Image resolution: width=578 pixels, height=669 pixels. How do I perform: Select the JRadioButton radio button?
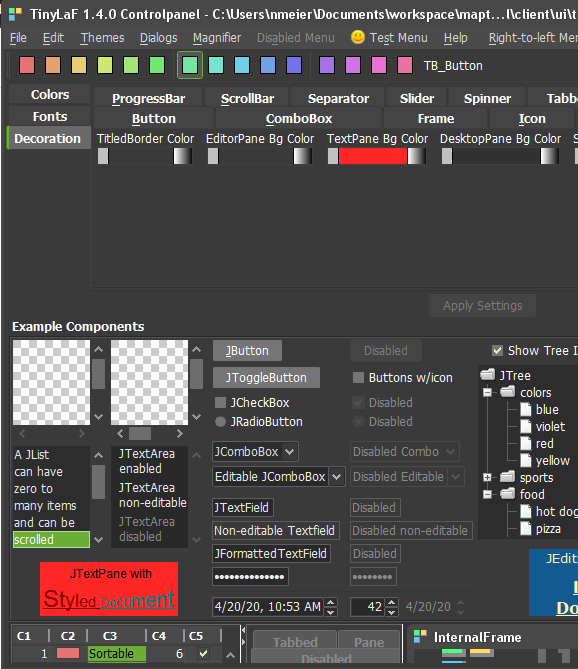coord(221,422)
